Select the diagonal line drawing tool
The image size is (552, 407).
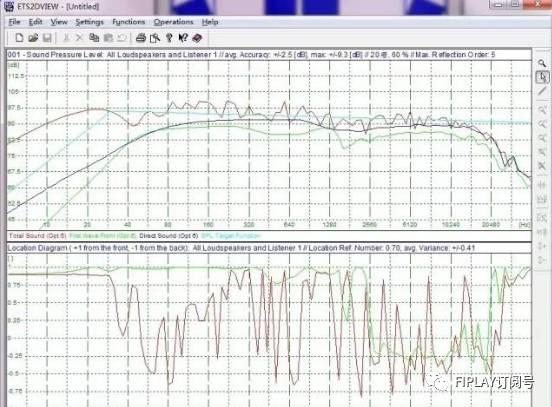pos(542,91)
